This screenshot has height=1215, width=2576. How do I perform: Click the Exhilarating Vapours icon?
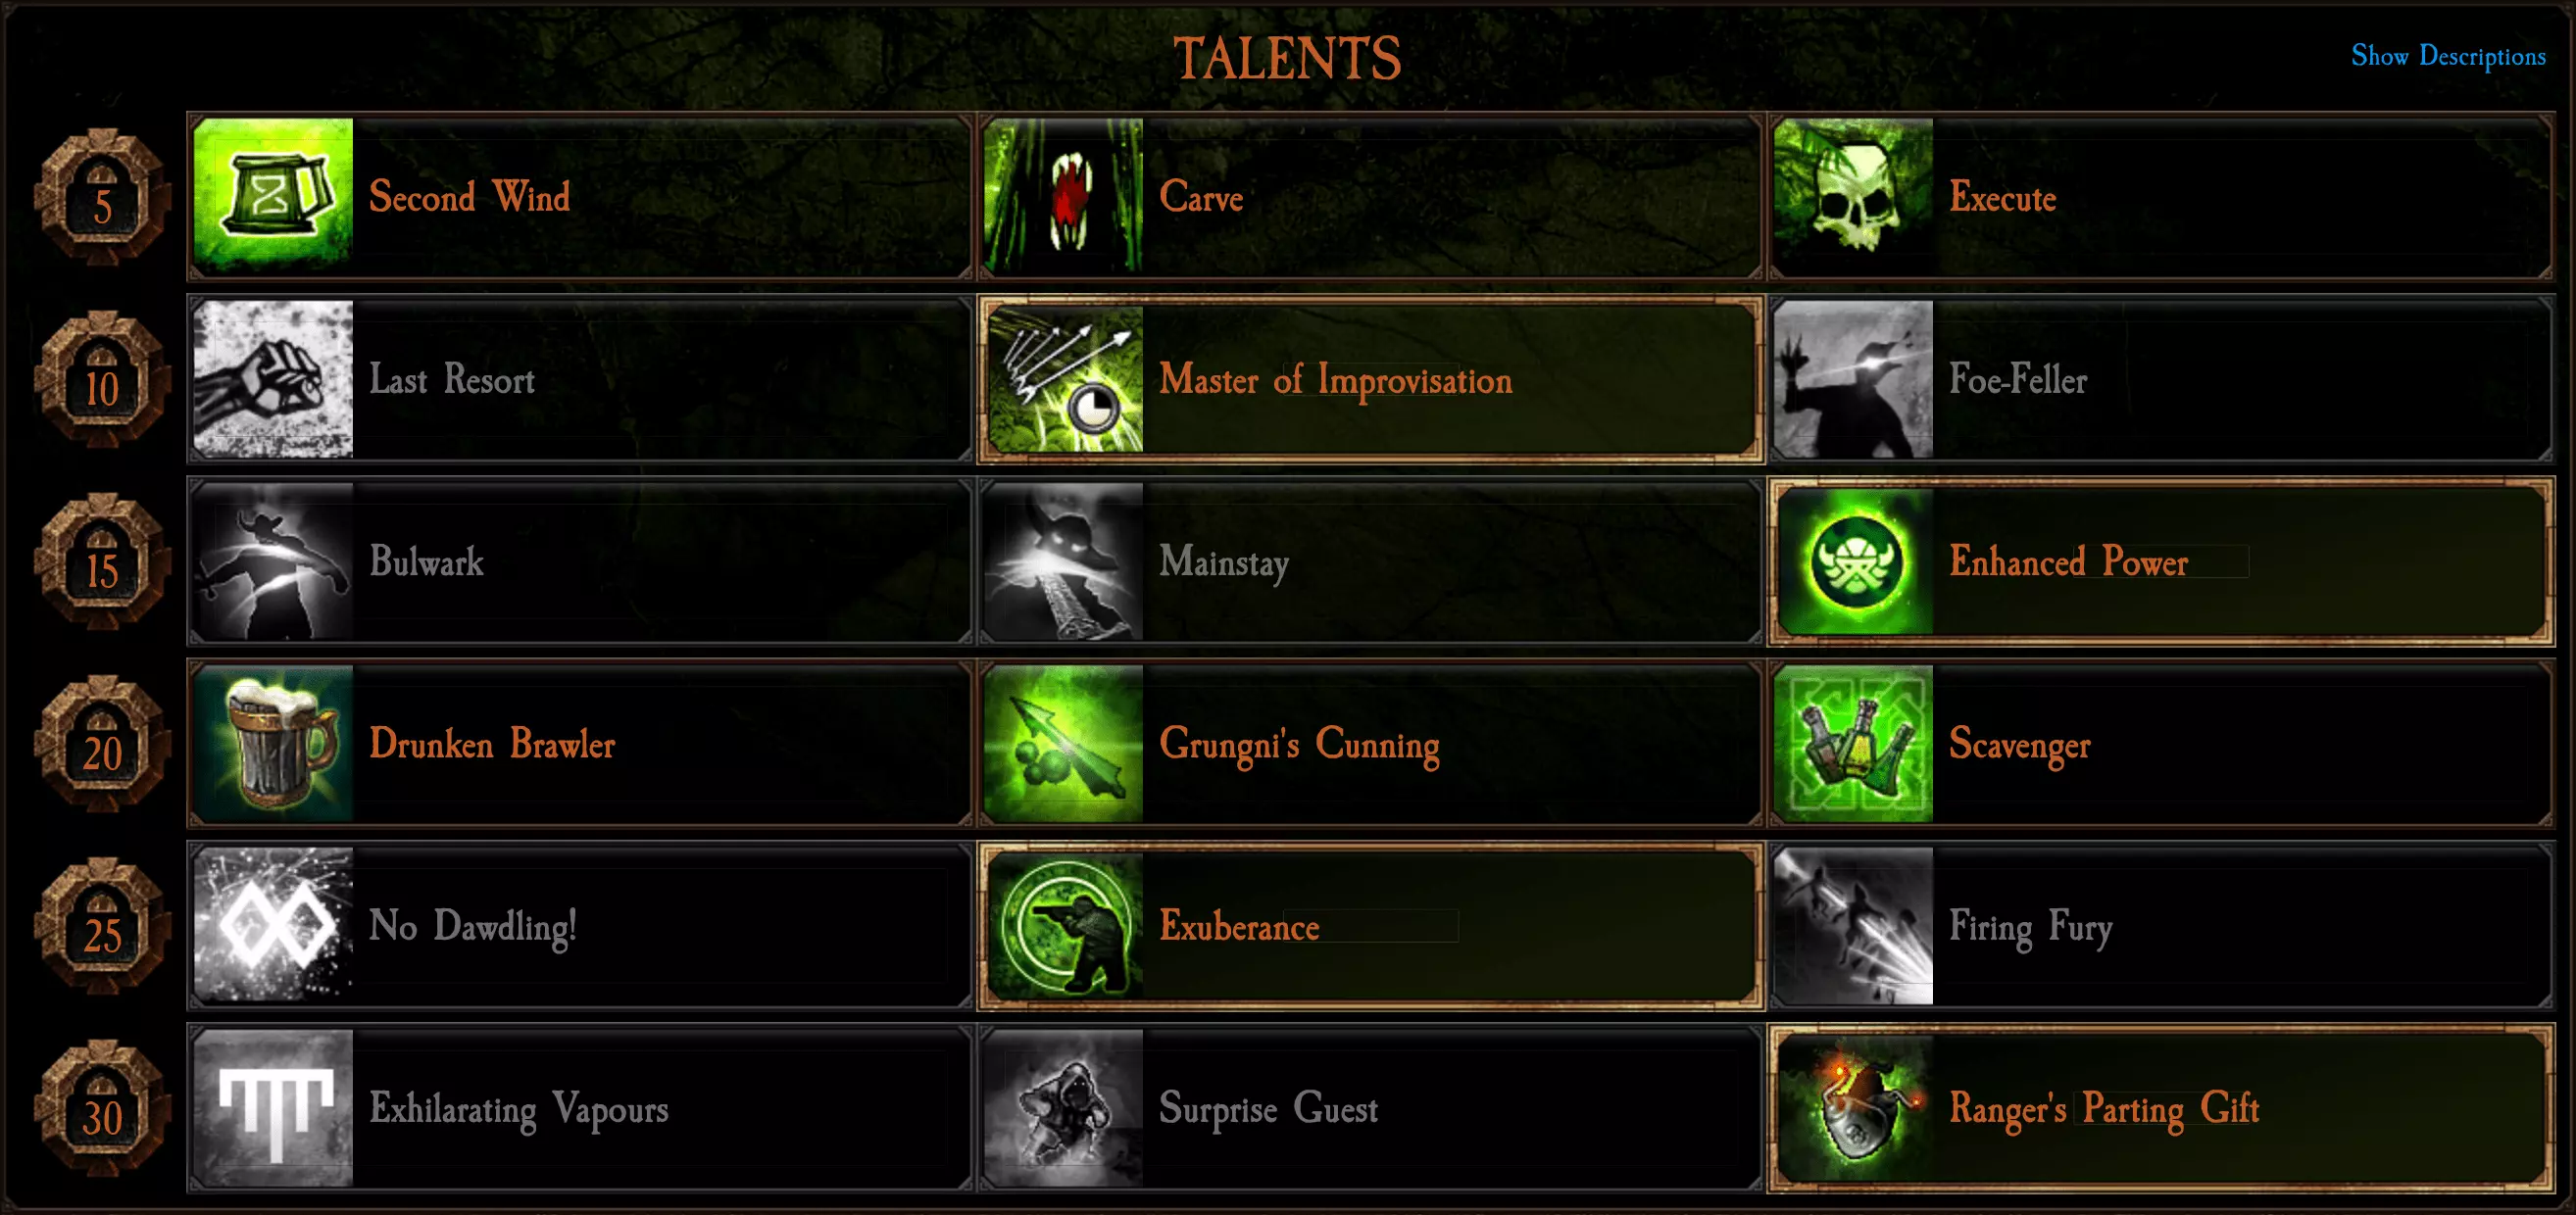tap(273, 1108)
